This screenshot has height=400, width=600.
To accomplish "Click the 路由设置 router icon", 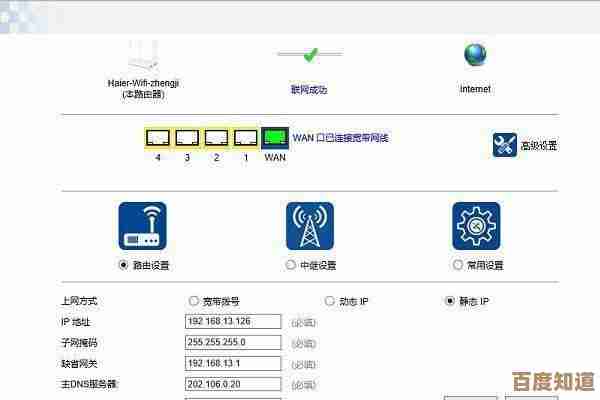I will coord(143,226).
